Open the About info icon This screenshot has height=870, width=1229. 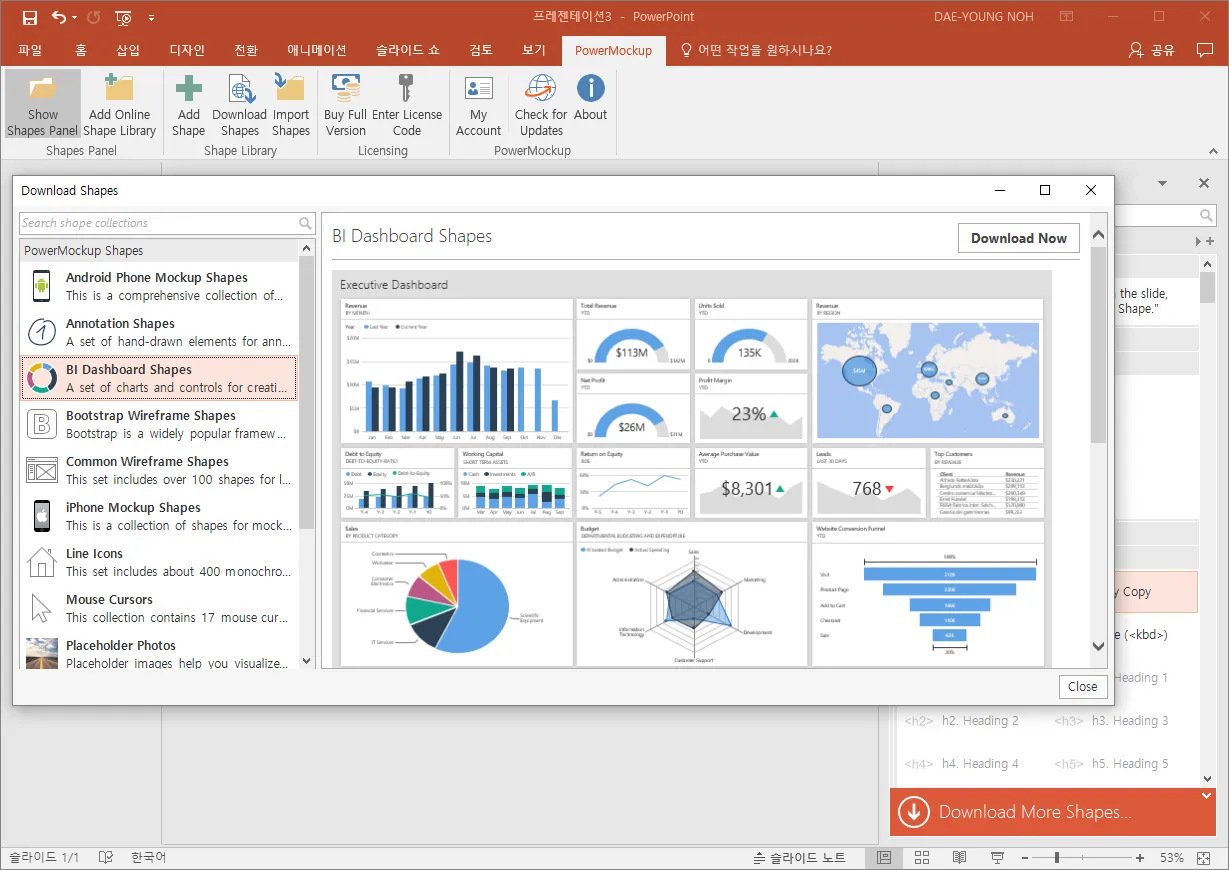tap(590, 89)
